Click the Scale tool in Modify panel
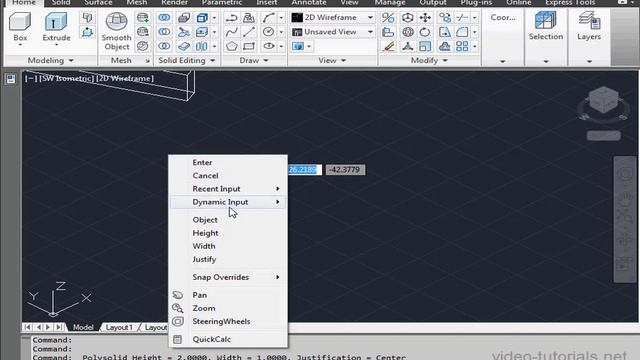Viewport: 640px width, 360px height. point(425,46)
